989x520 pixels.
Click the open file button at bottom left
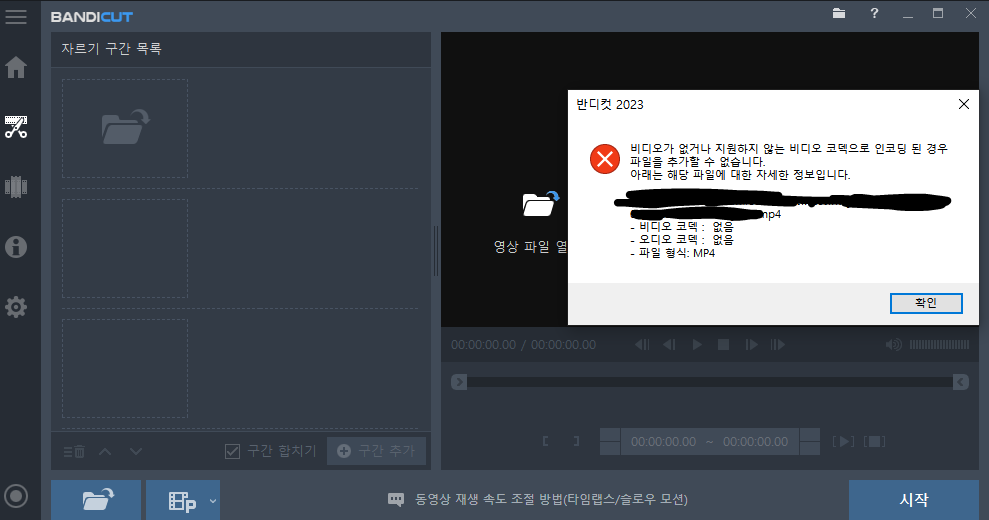[x=97, y=500]
